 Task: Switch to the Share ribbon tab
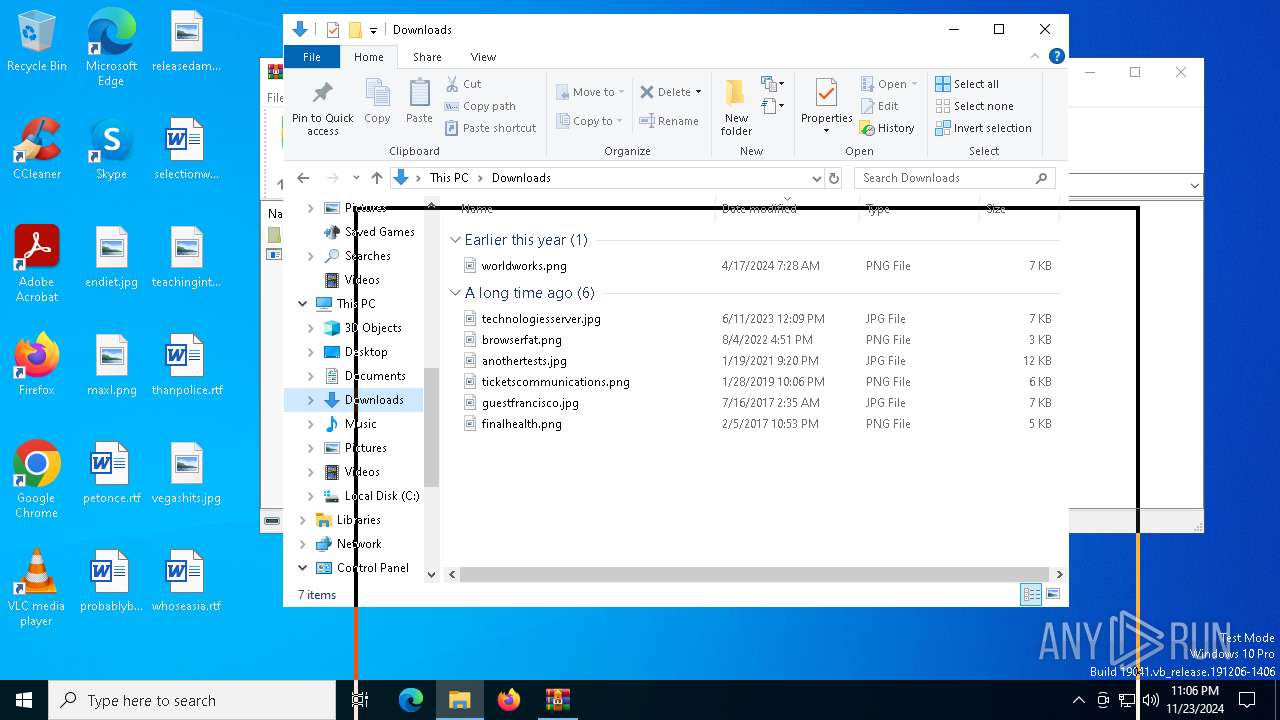427,57
